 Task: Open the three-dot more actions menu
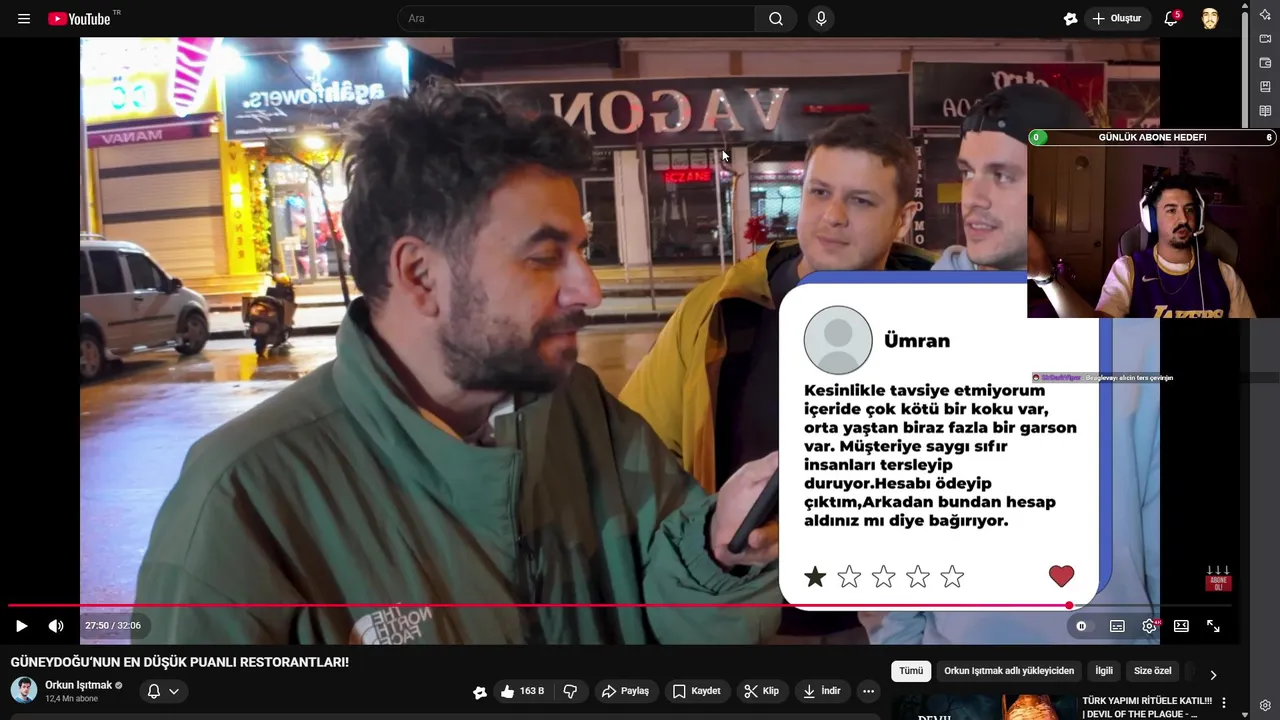pyautogui.click(x=868, y=691)
